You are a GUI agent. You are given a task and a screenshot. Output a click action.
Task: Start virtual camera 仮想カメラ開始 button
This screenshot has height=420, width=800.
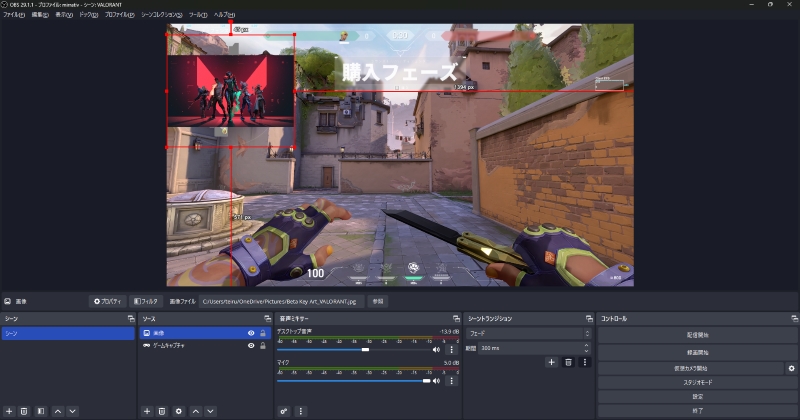pyautogui.click(x=691, y=368)
